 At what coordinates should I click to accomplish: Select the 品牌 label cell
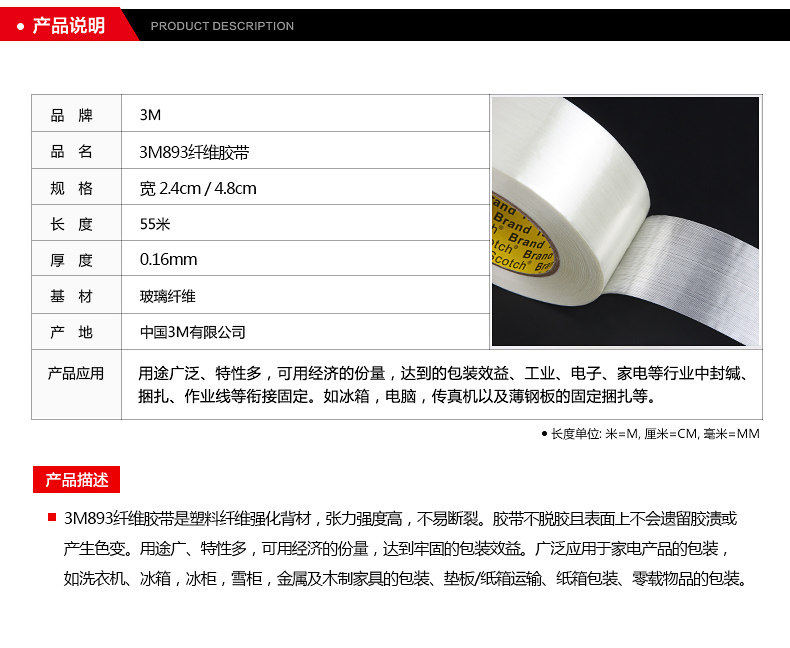pos(77,114)
